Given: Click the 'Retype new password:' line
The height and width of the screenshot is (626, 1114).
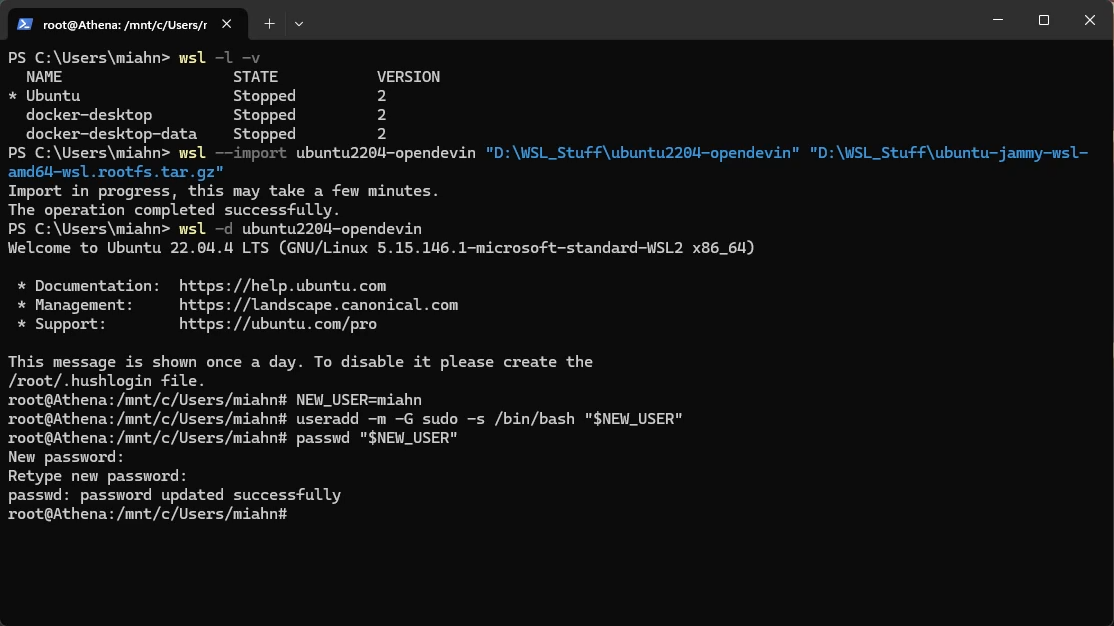Looking at the screenshot, I should click(x=98, y=476).
